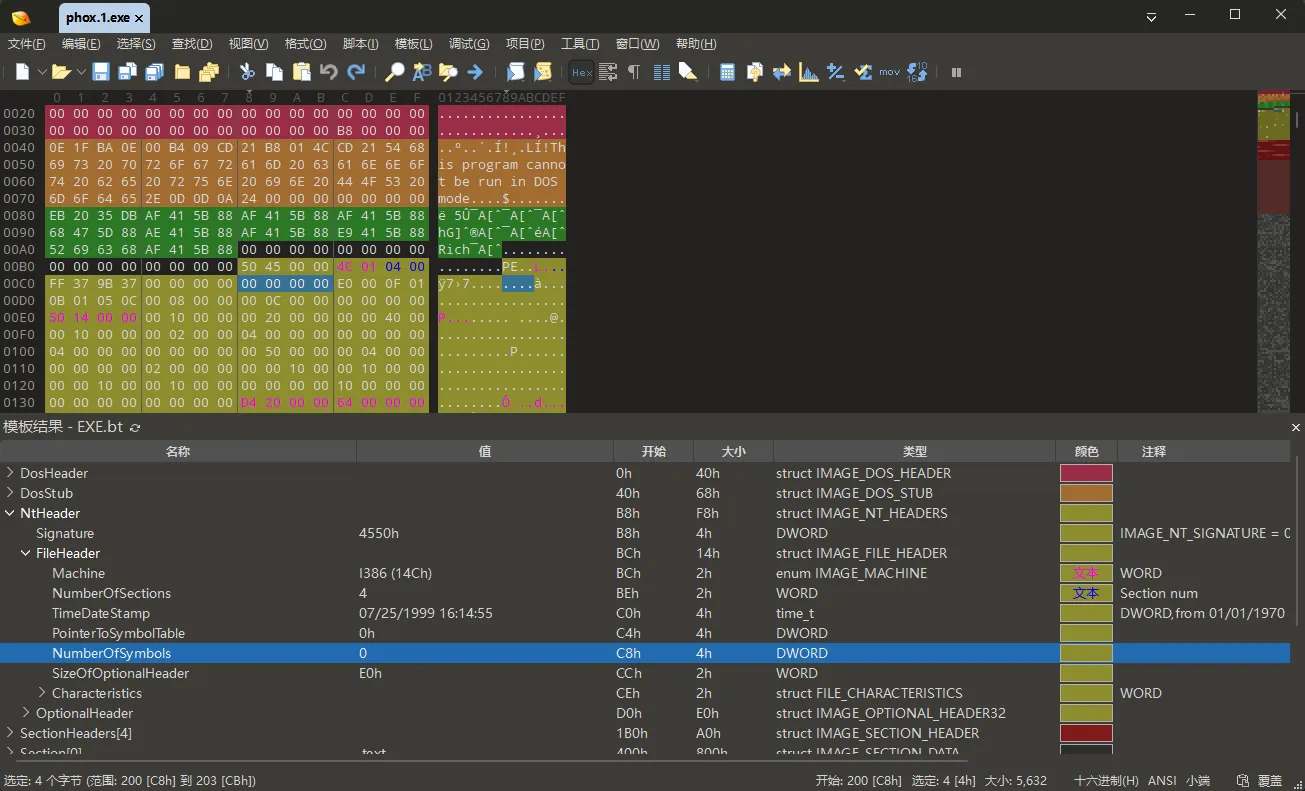Open the Calculator tool icon
1305x791 pixels.
coord(727,72)
